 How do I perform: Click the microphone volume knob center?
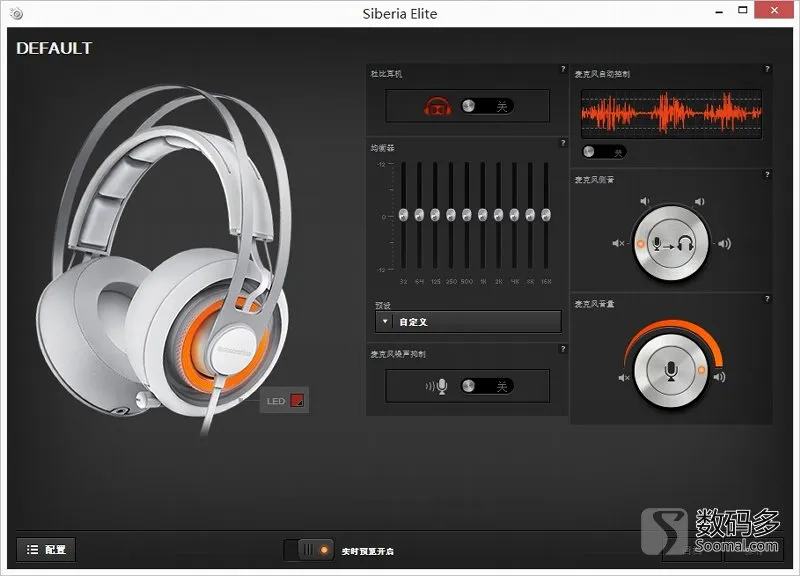[x=671, y=371]
